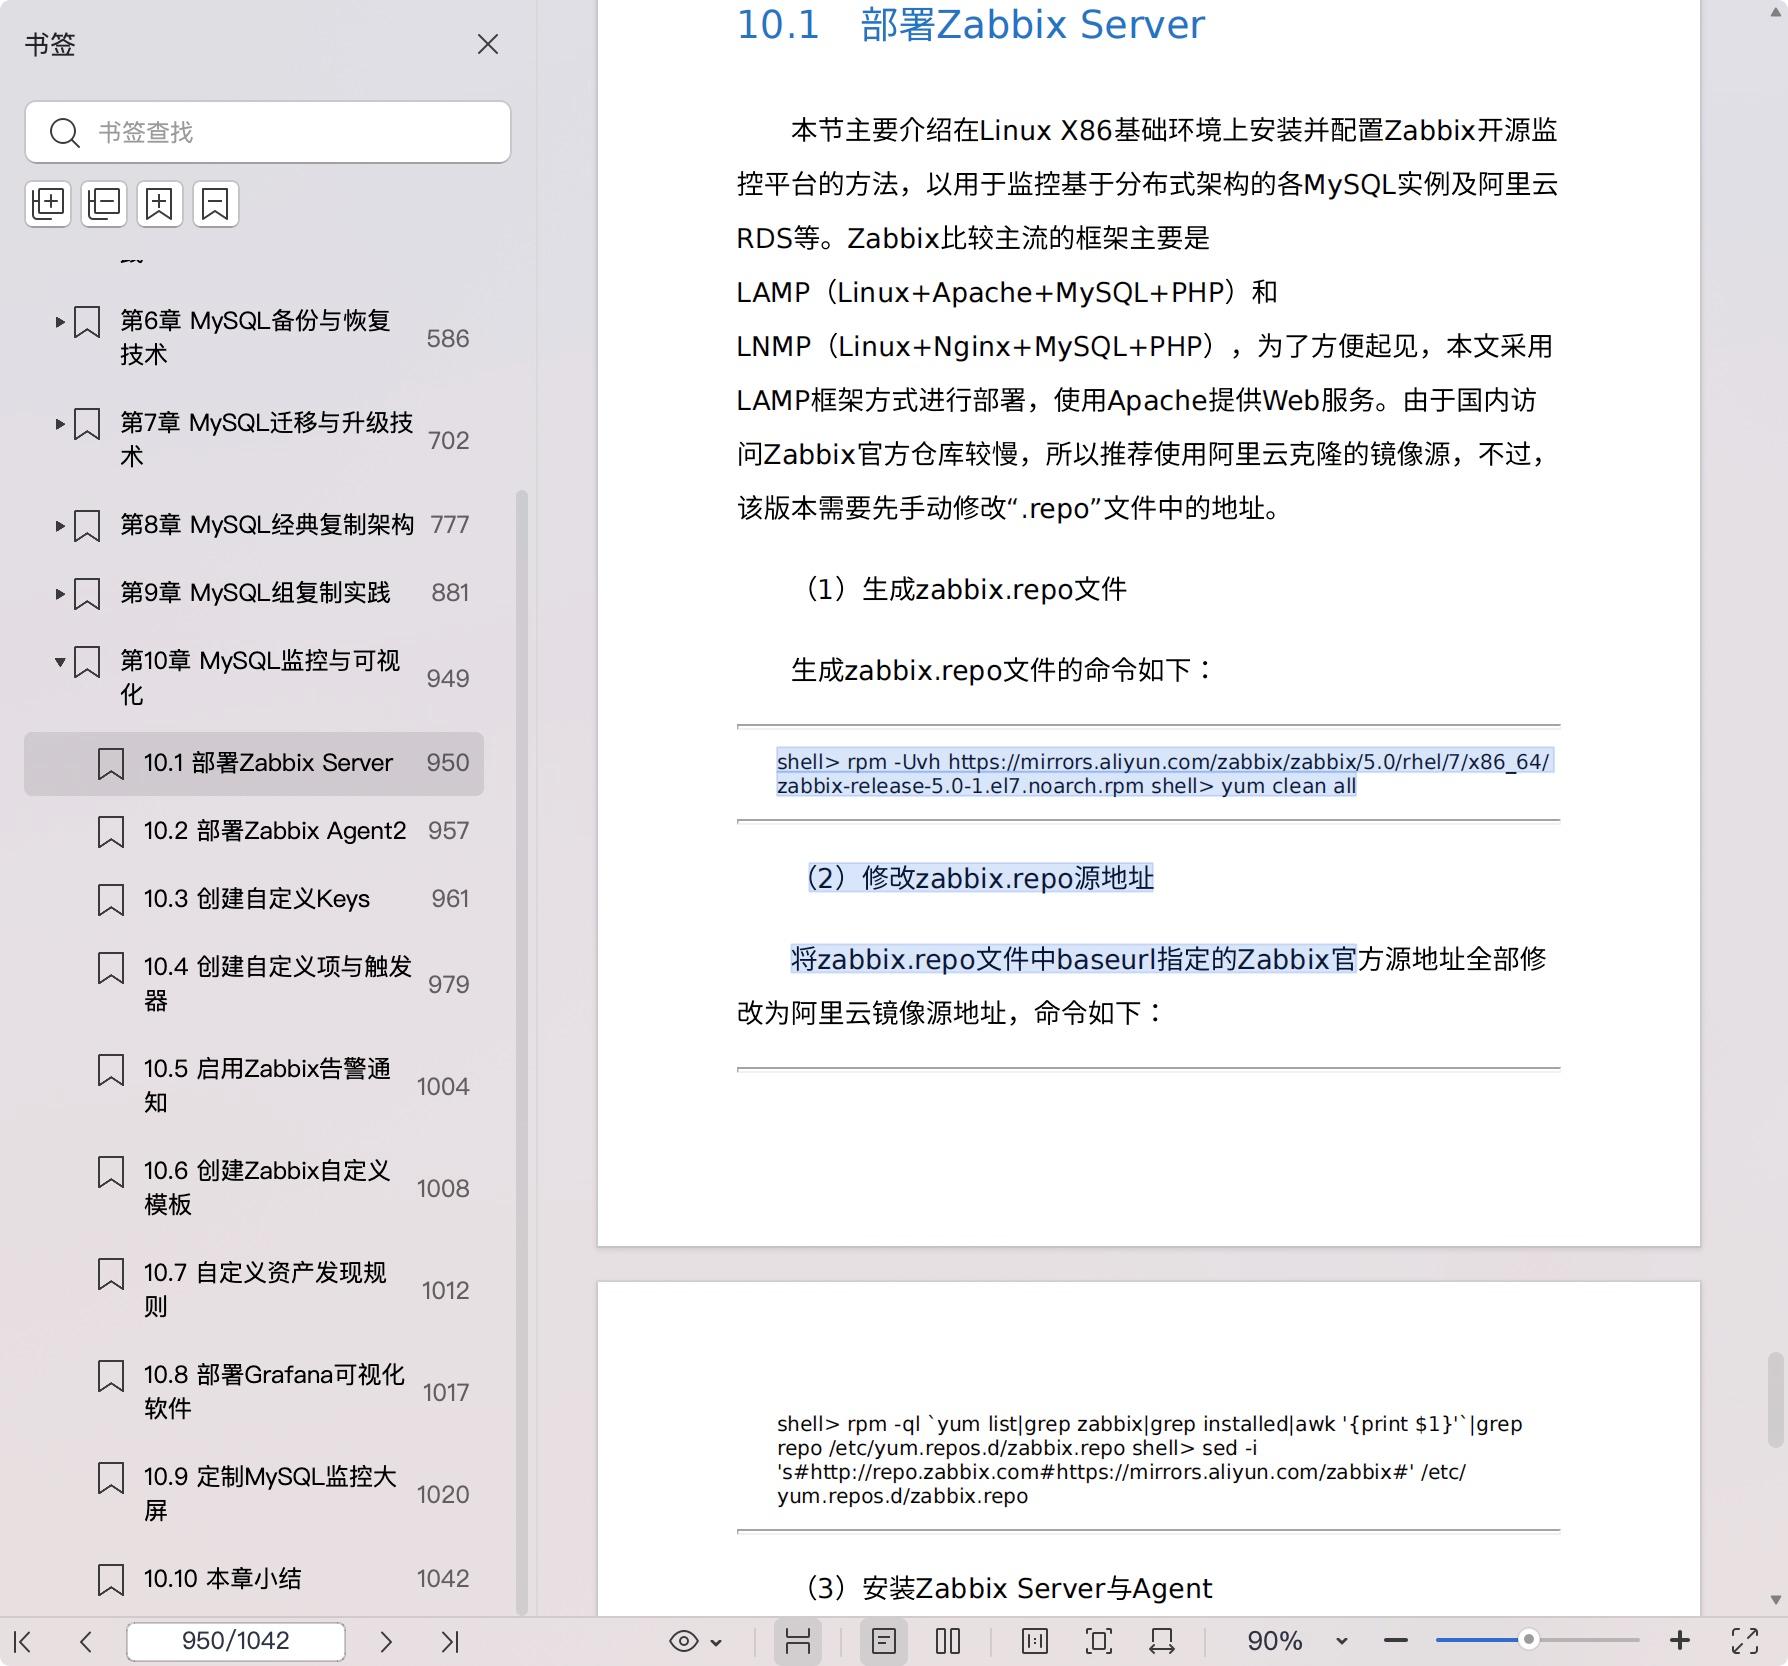
Task: Click highlighted text （2）修改zabbix.repo源地址
Action: pyautogui.click(x=980, y=878)
